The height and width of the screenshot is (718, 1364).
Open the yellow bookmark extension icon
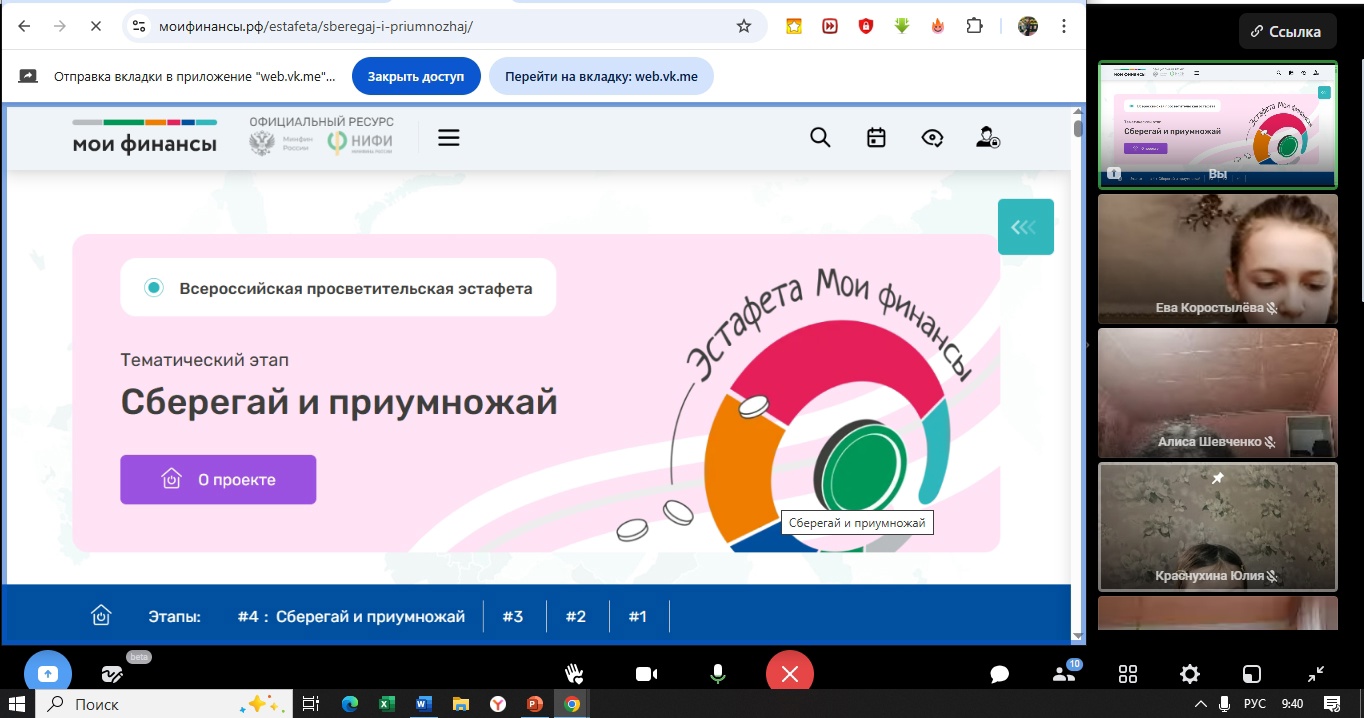tap(794, 27)
